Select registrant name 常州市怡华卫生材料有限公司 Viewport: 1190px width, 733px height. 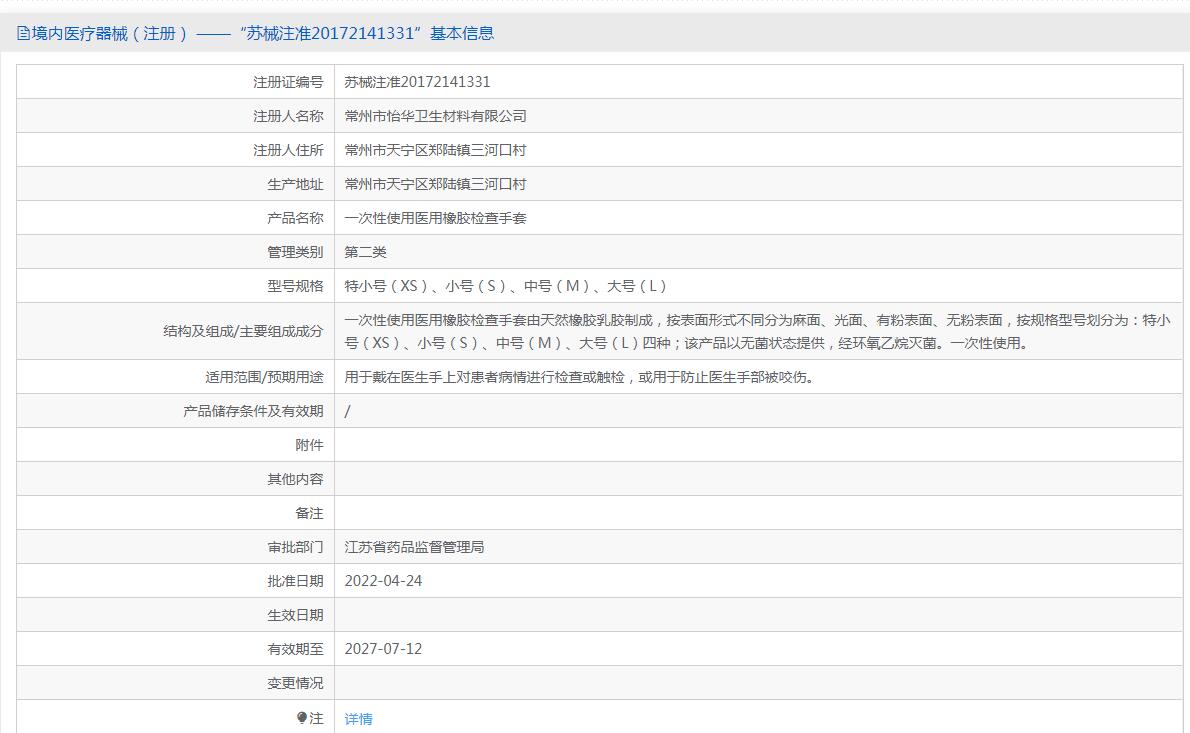[x=436, y=116]
